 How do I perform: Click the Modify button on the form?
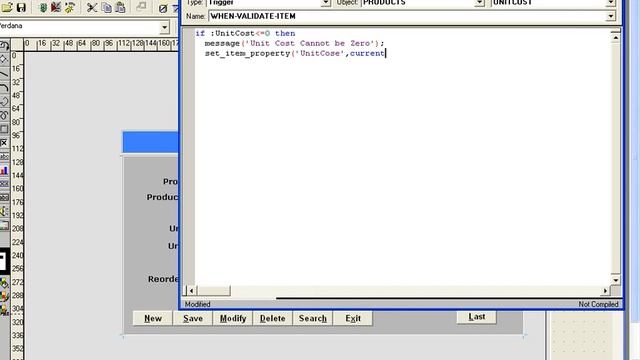[x=233, y=318]
